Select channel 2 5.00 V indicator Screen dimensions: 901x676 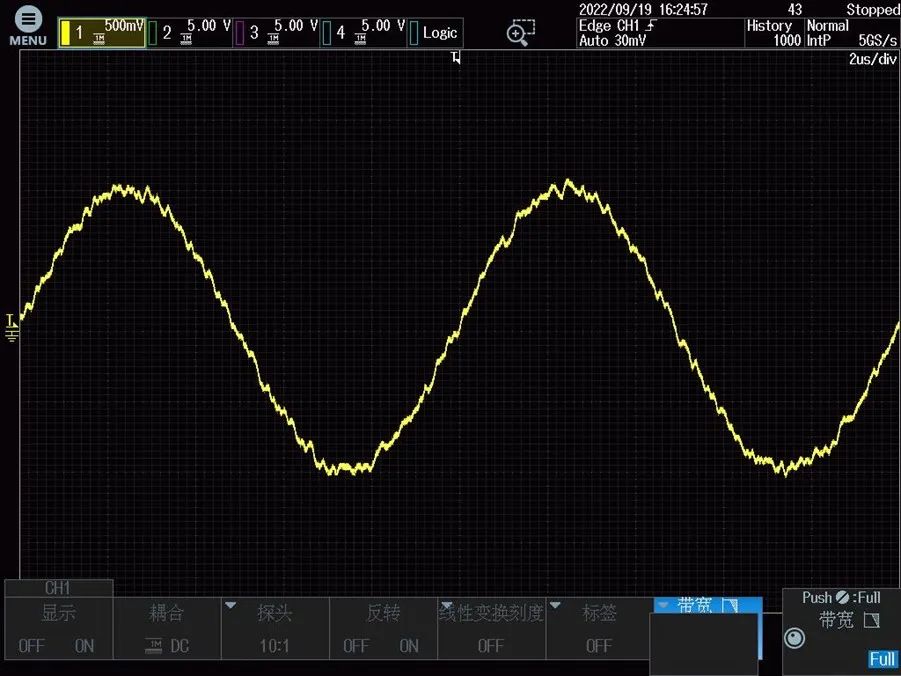click(x=189, y=33)
